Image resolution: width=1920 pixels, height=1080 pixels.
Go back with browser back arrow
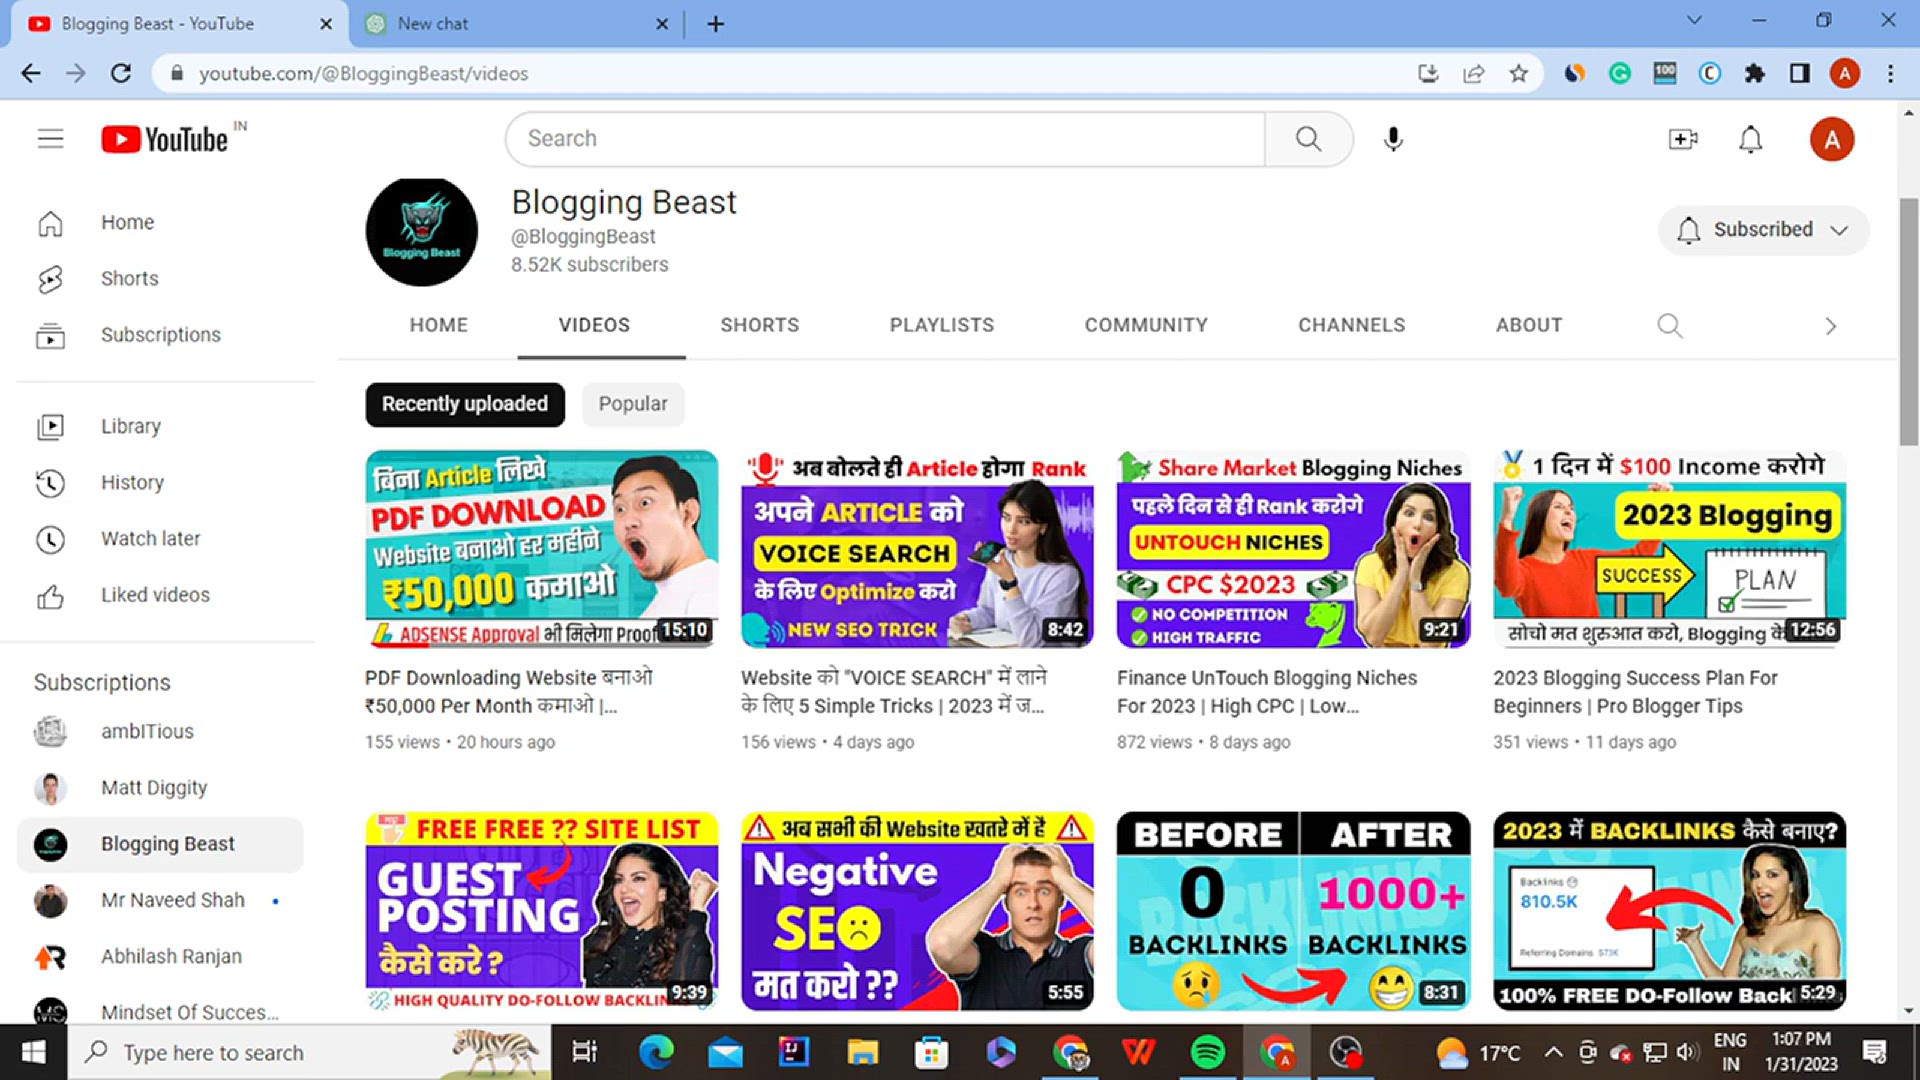click(x=31, y=73)
